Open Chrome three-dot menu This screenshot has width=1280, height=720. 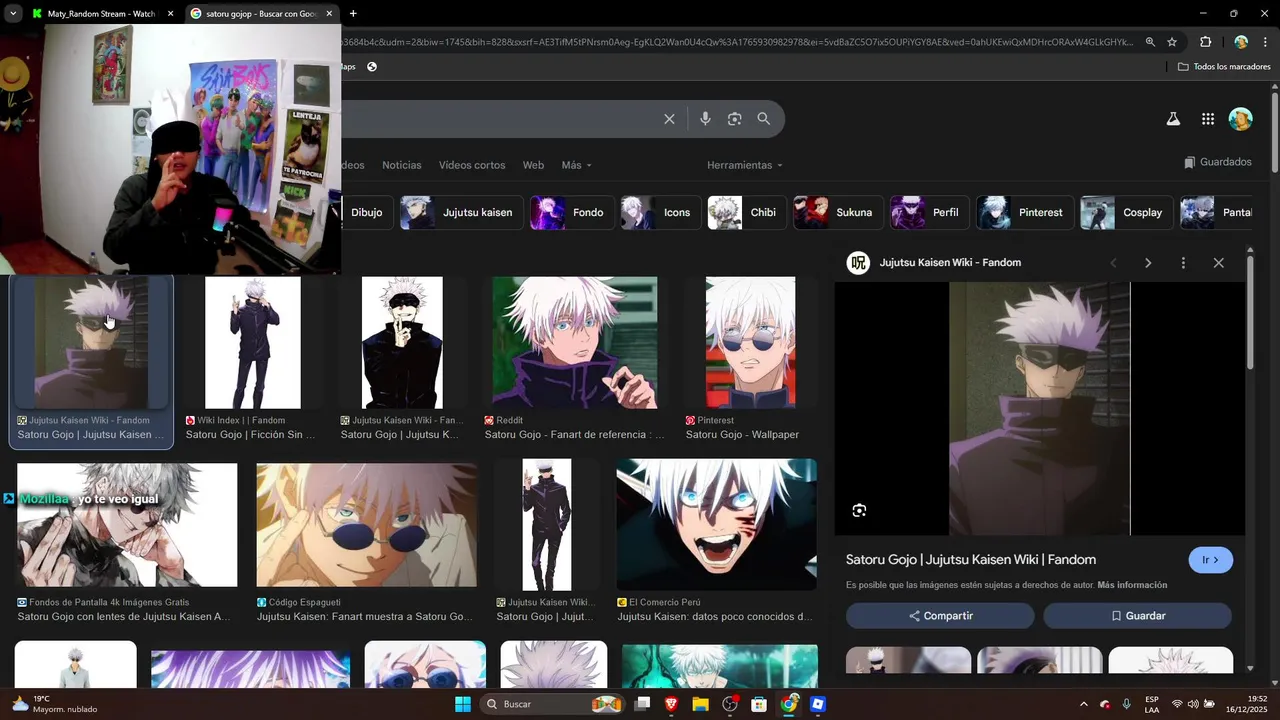pyautogui.click(x=1265, y=42)
